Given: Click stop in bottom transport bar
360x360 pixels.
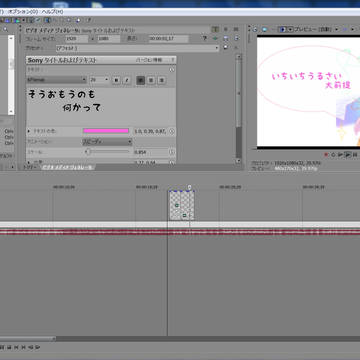Looking at the screenshot, I should [x=10, y=347].
